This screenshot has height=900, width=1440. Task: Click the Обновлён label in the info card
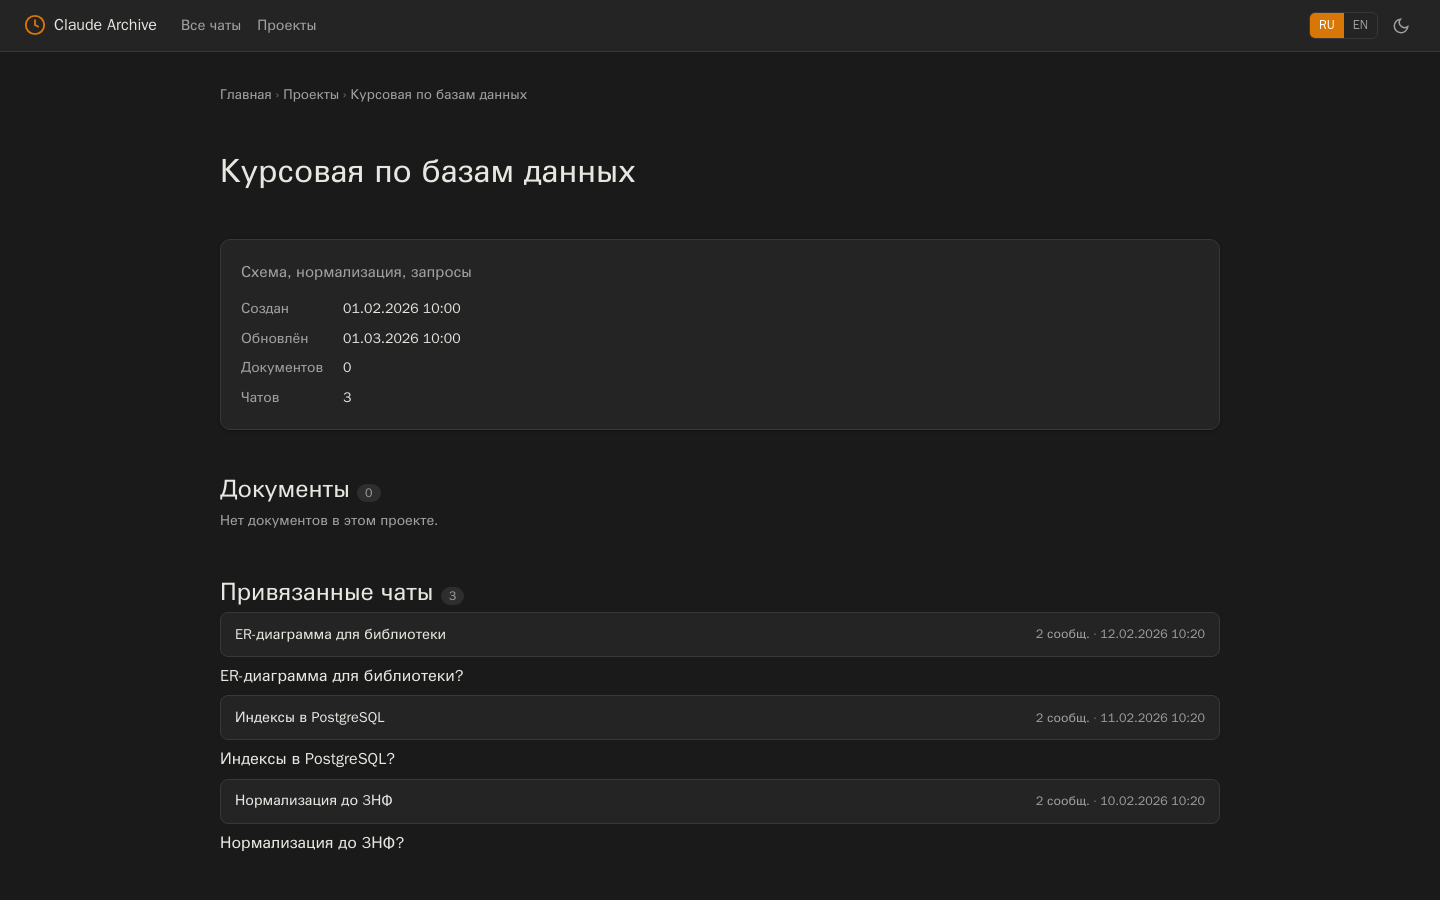point(275,338)
